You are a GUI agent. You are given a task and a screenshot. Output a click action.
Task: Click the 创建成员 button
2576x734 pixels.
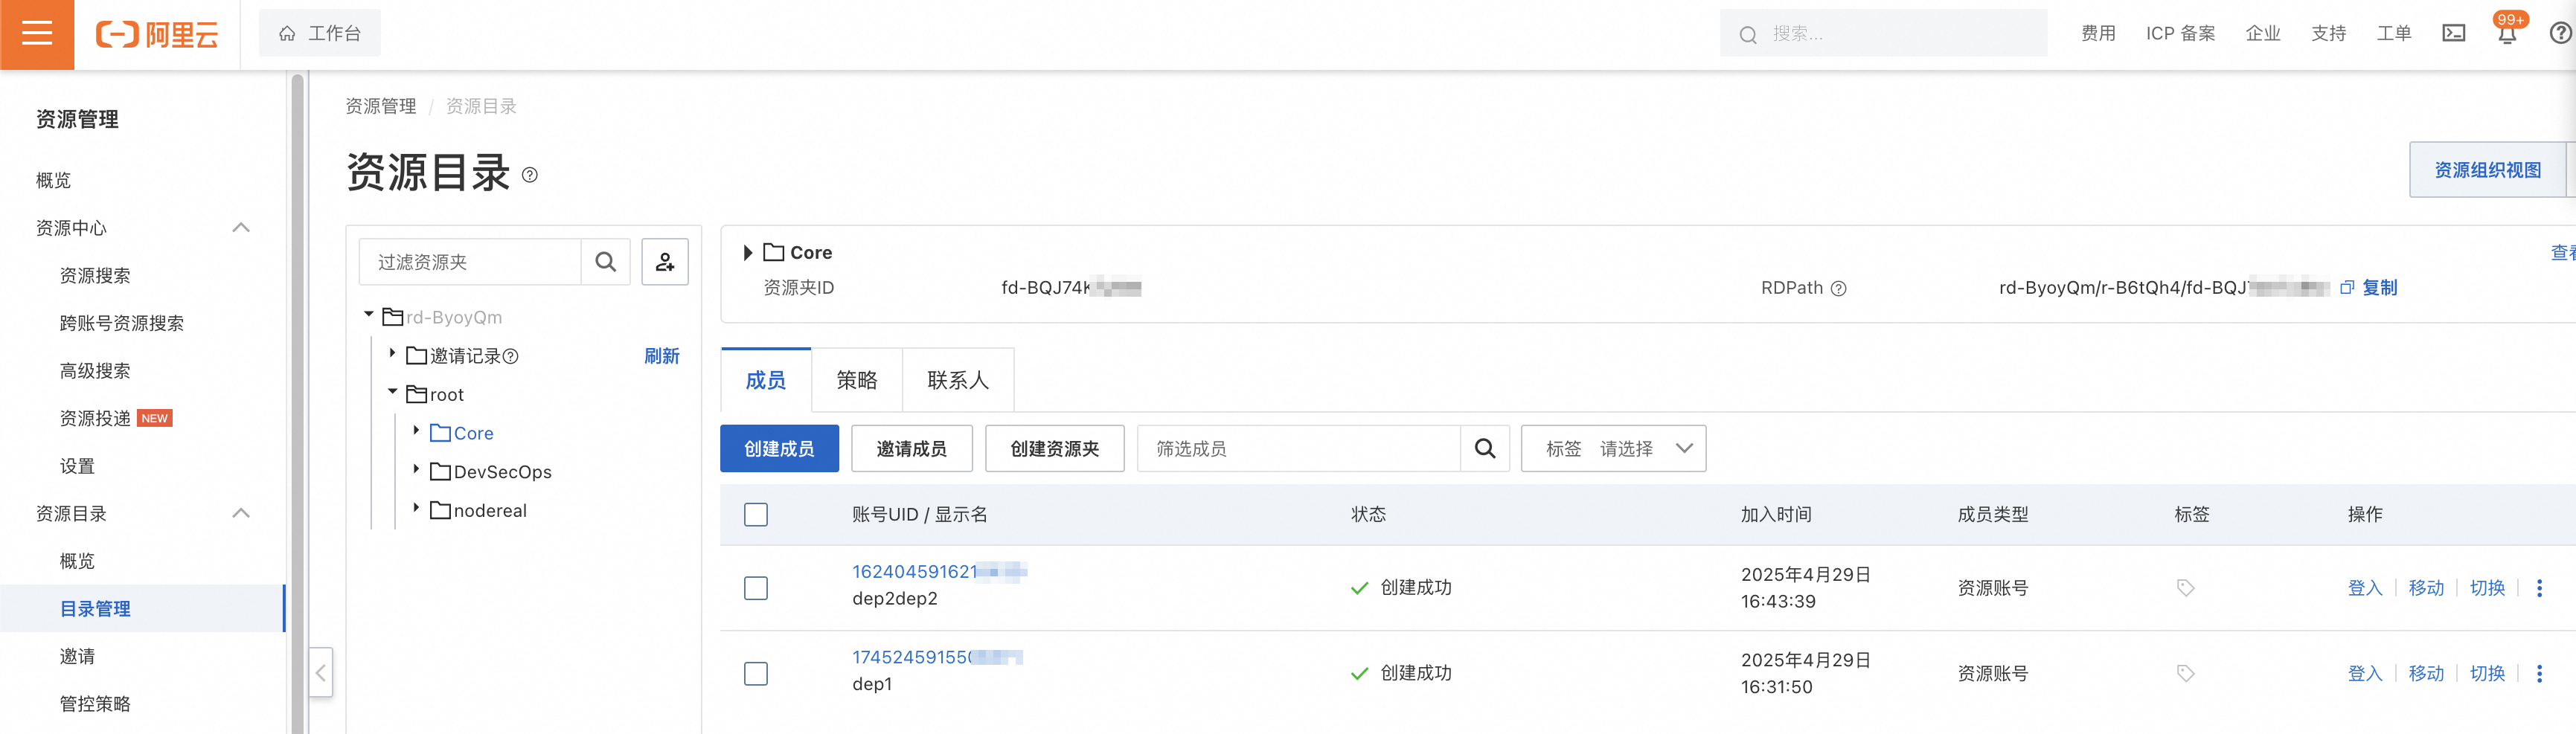[779, 449]
